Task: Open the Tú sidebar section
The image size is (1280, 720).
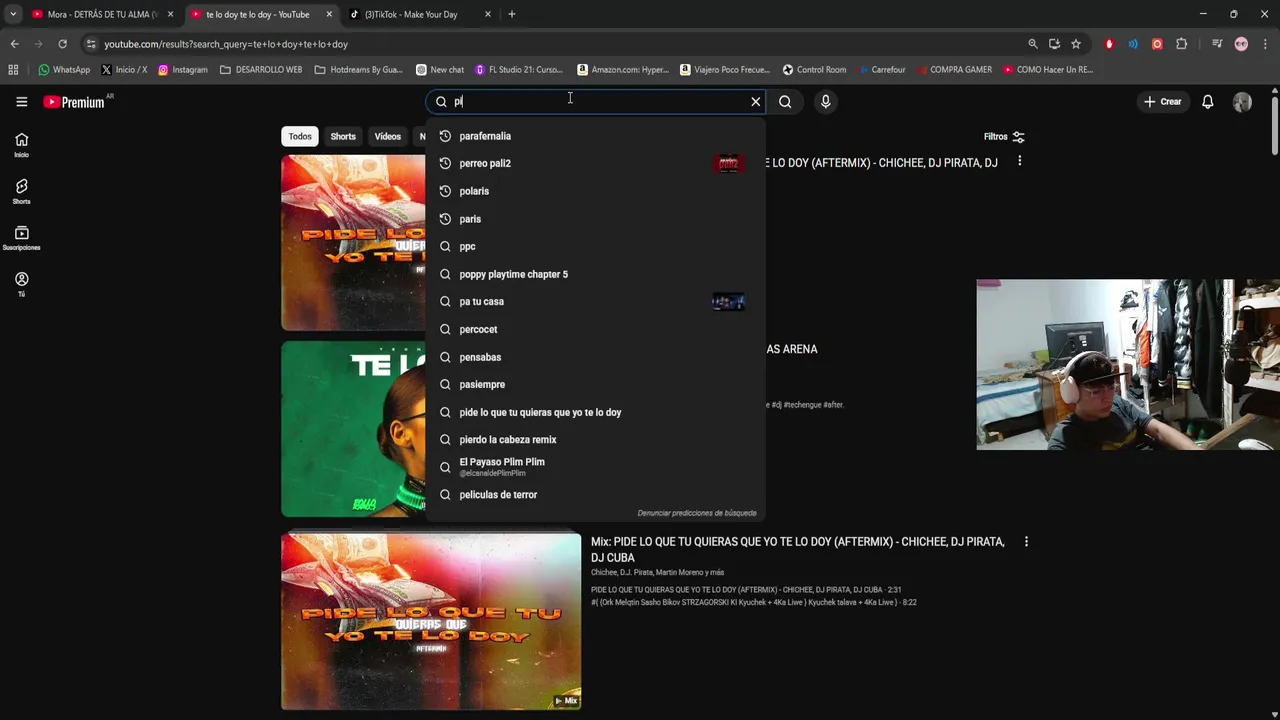Action: 21,284
